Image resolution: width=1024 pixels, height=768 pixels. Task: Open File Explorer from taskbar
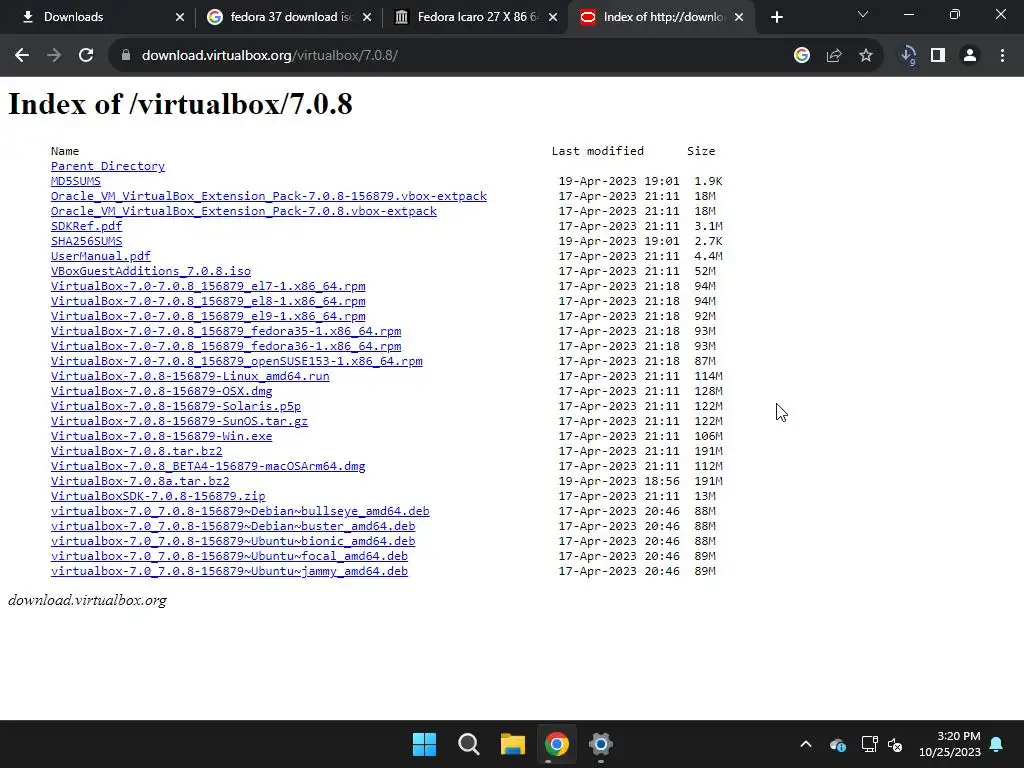513,744
